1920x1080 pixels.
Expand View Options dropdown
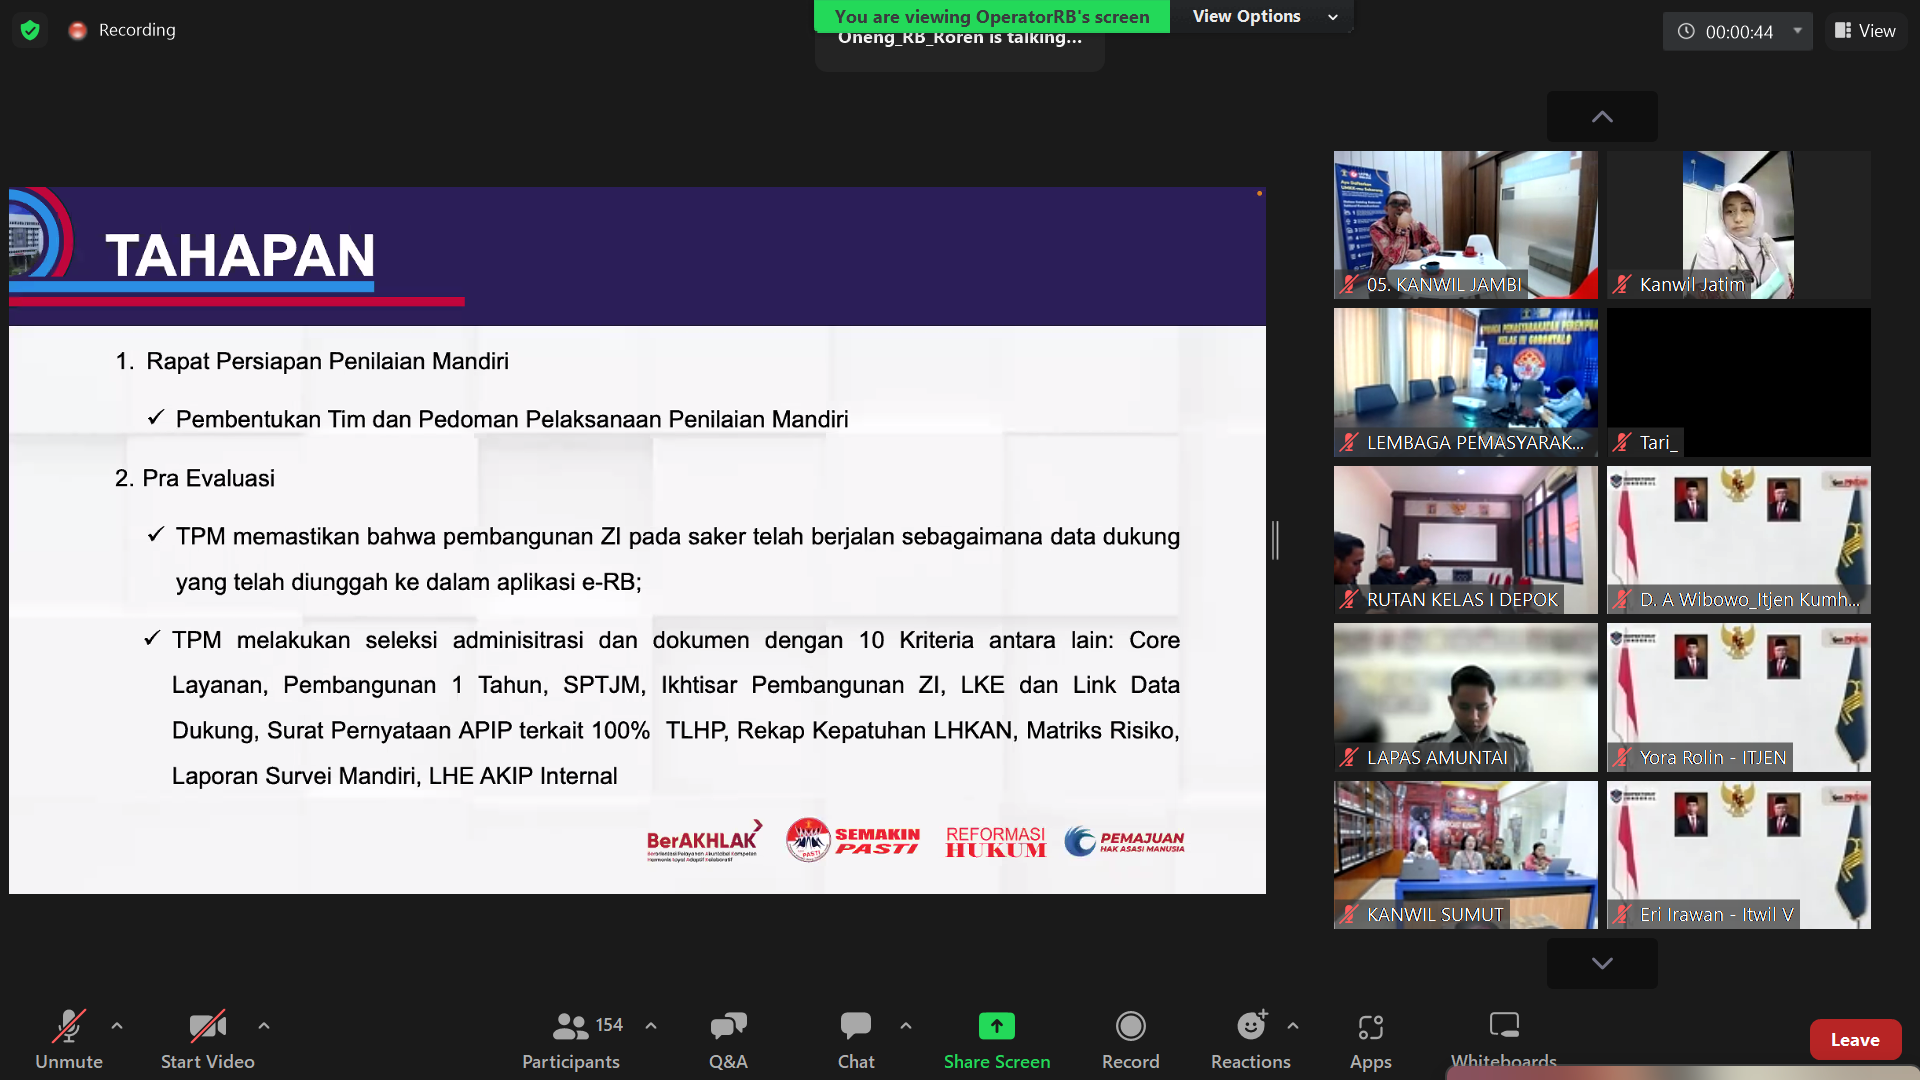pos(1264,16)
